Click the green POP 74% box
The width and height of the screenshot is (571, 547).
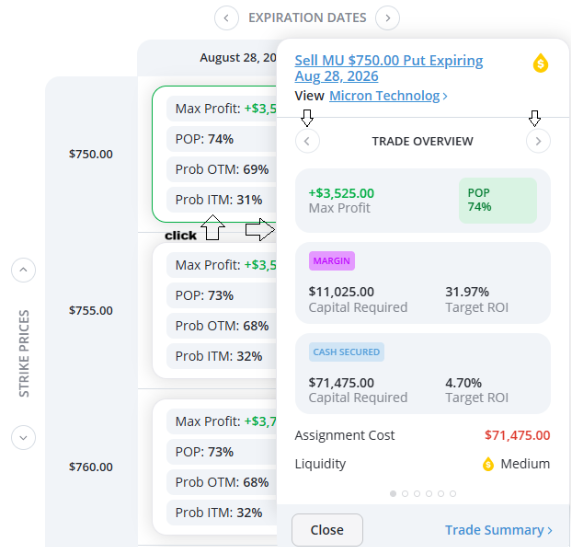(x=498, y=201)
